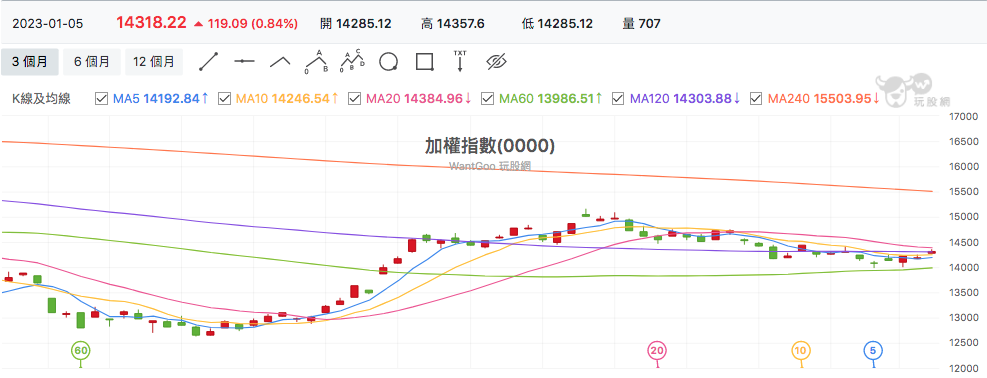Select the 0-A-B-C-D wave drawing tool
The height and width of the screenshot is (378, 987).
pyautogui.click(x=352, y=61)
